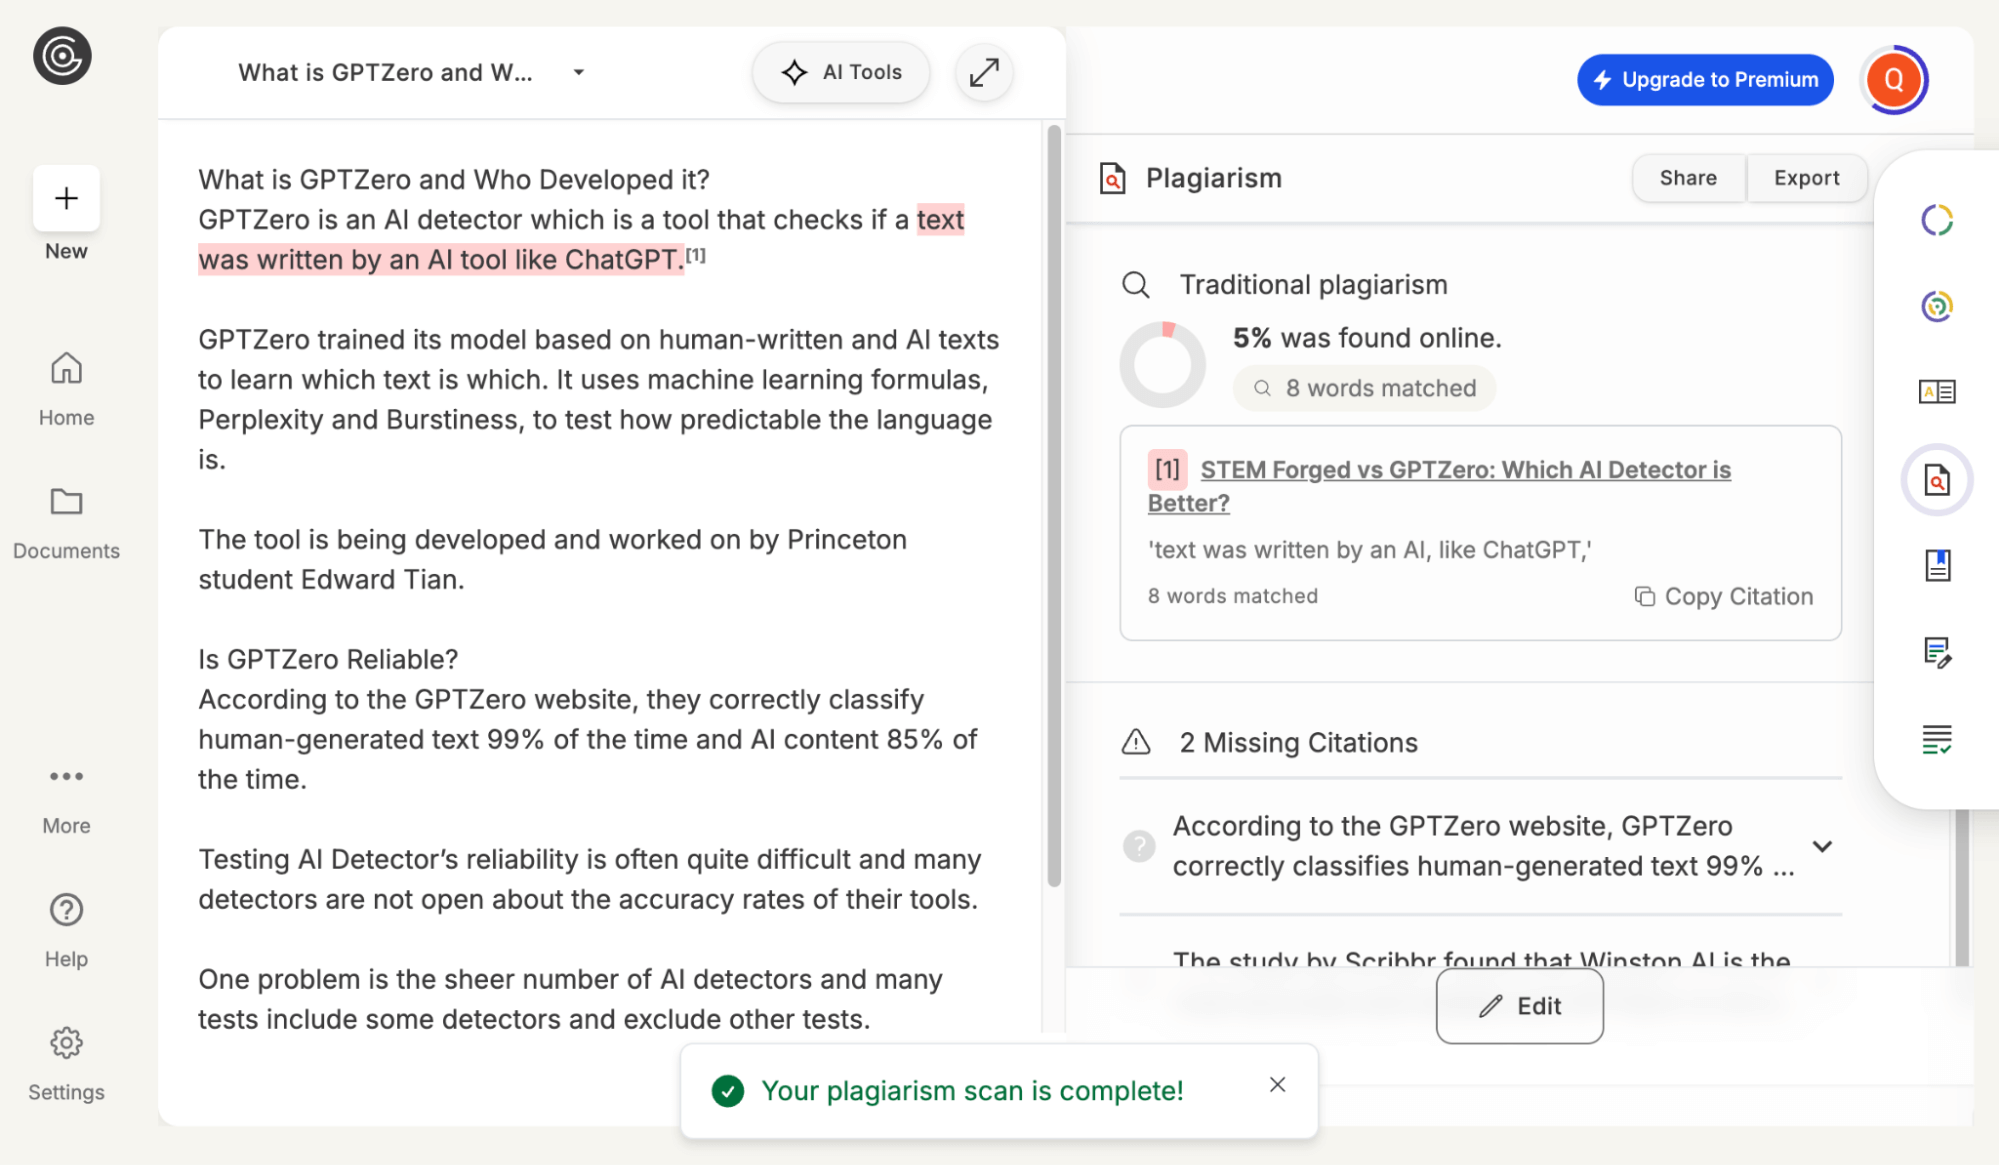Click the 8 words matched pill
The width and height of the screenshot is (1999, 1166).
[x=1364, y=388]
